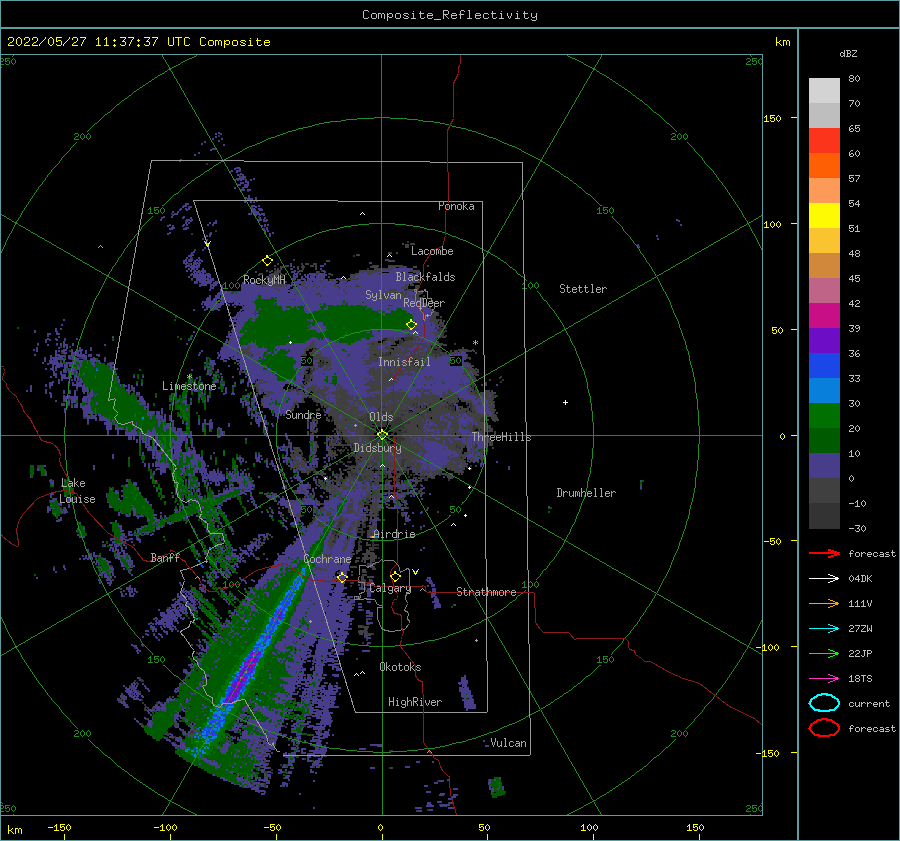
Task: Click the cyan 'current' ellipse legend icon
Action: click(x=824, y=703)
